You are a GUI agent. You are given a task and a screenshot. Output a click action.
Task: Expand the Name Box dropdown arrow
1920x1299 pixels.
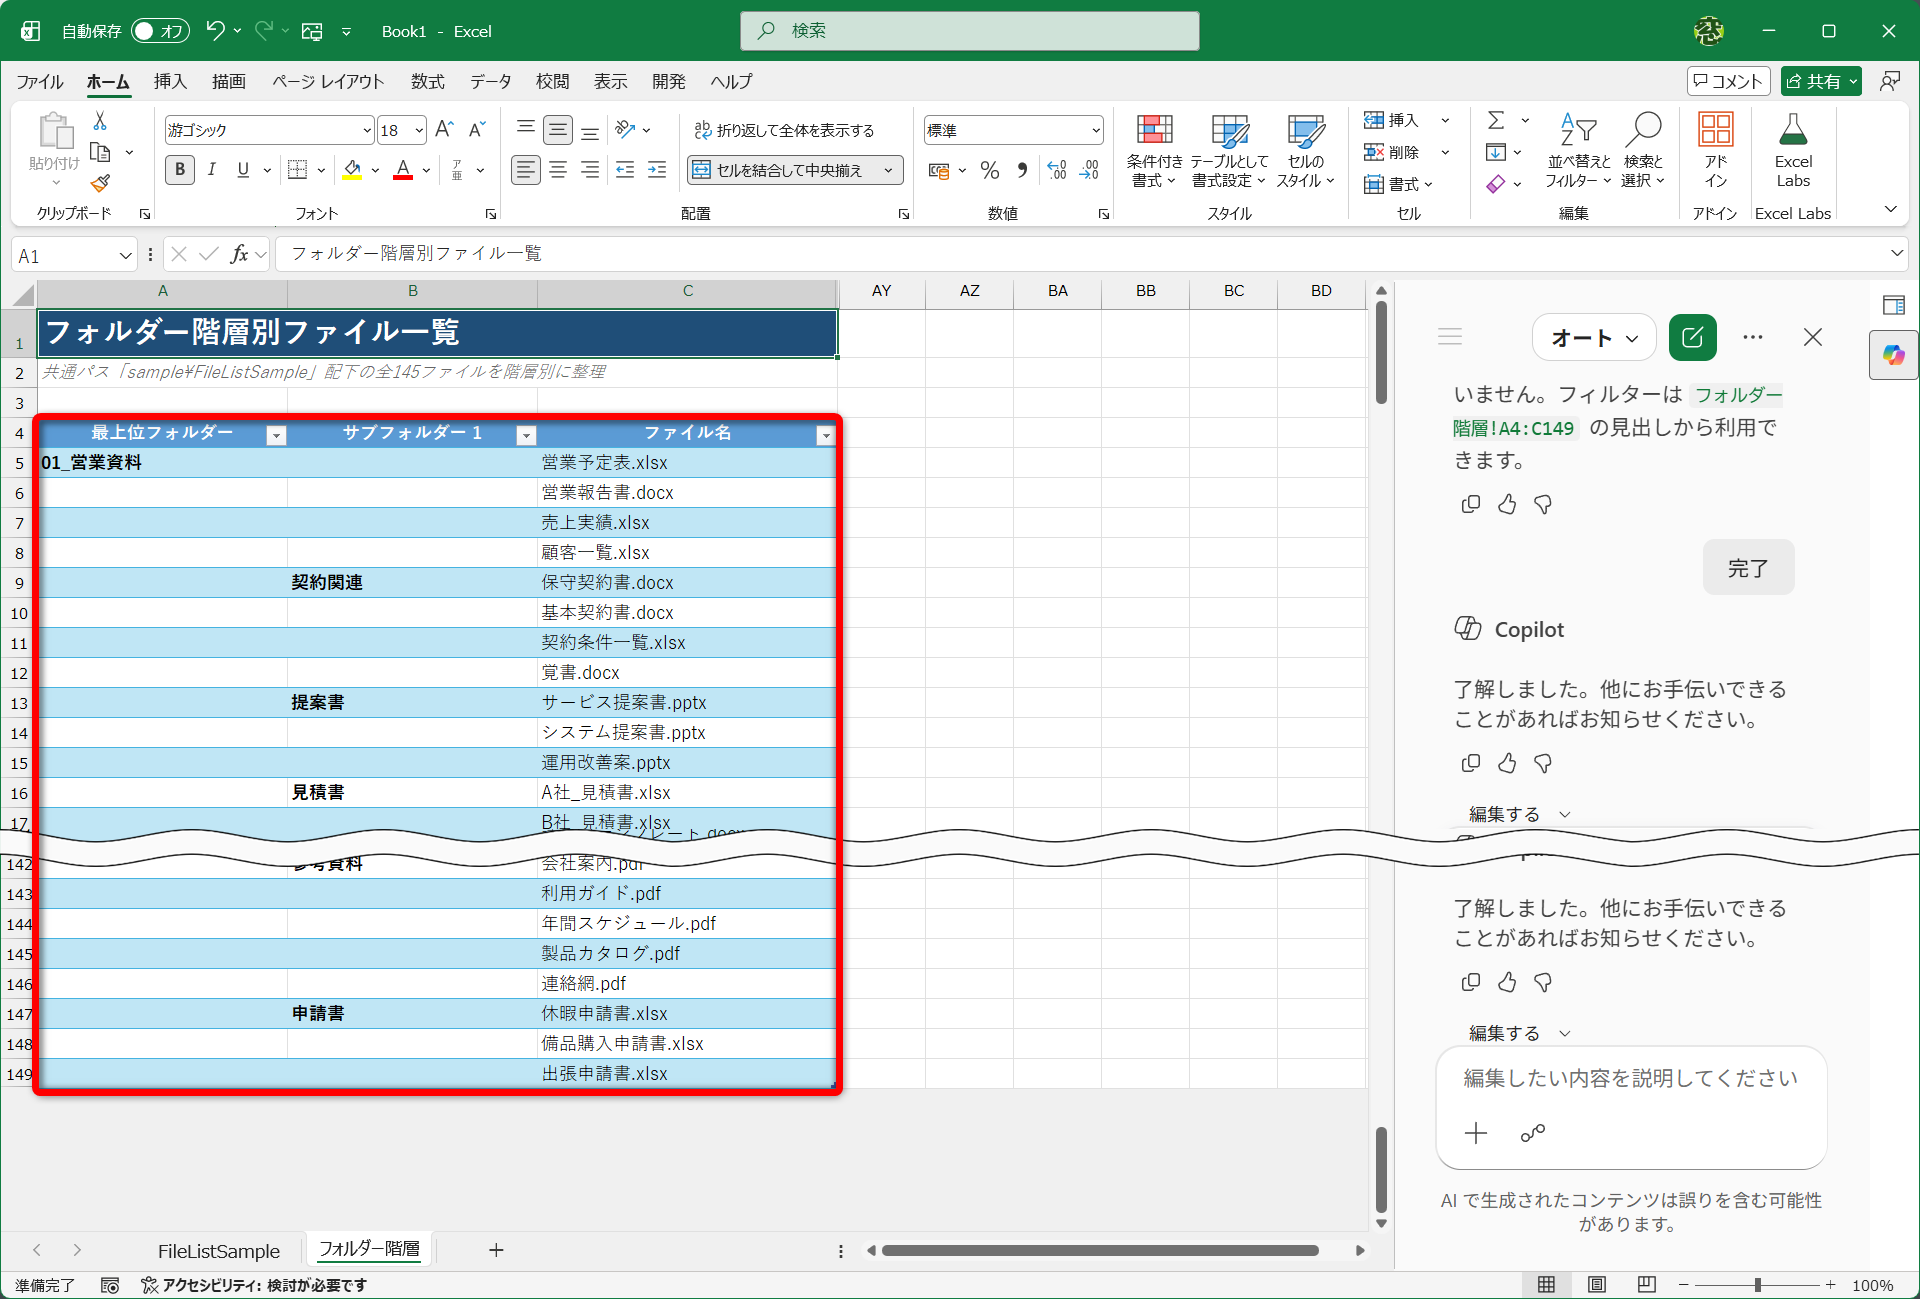point(125,255)
